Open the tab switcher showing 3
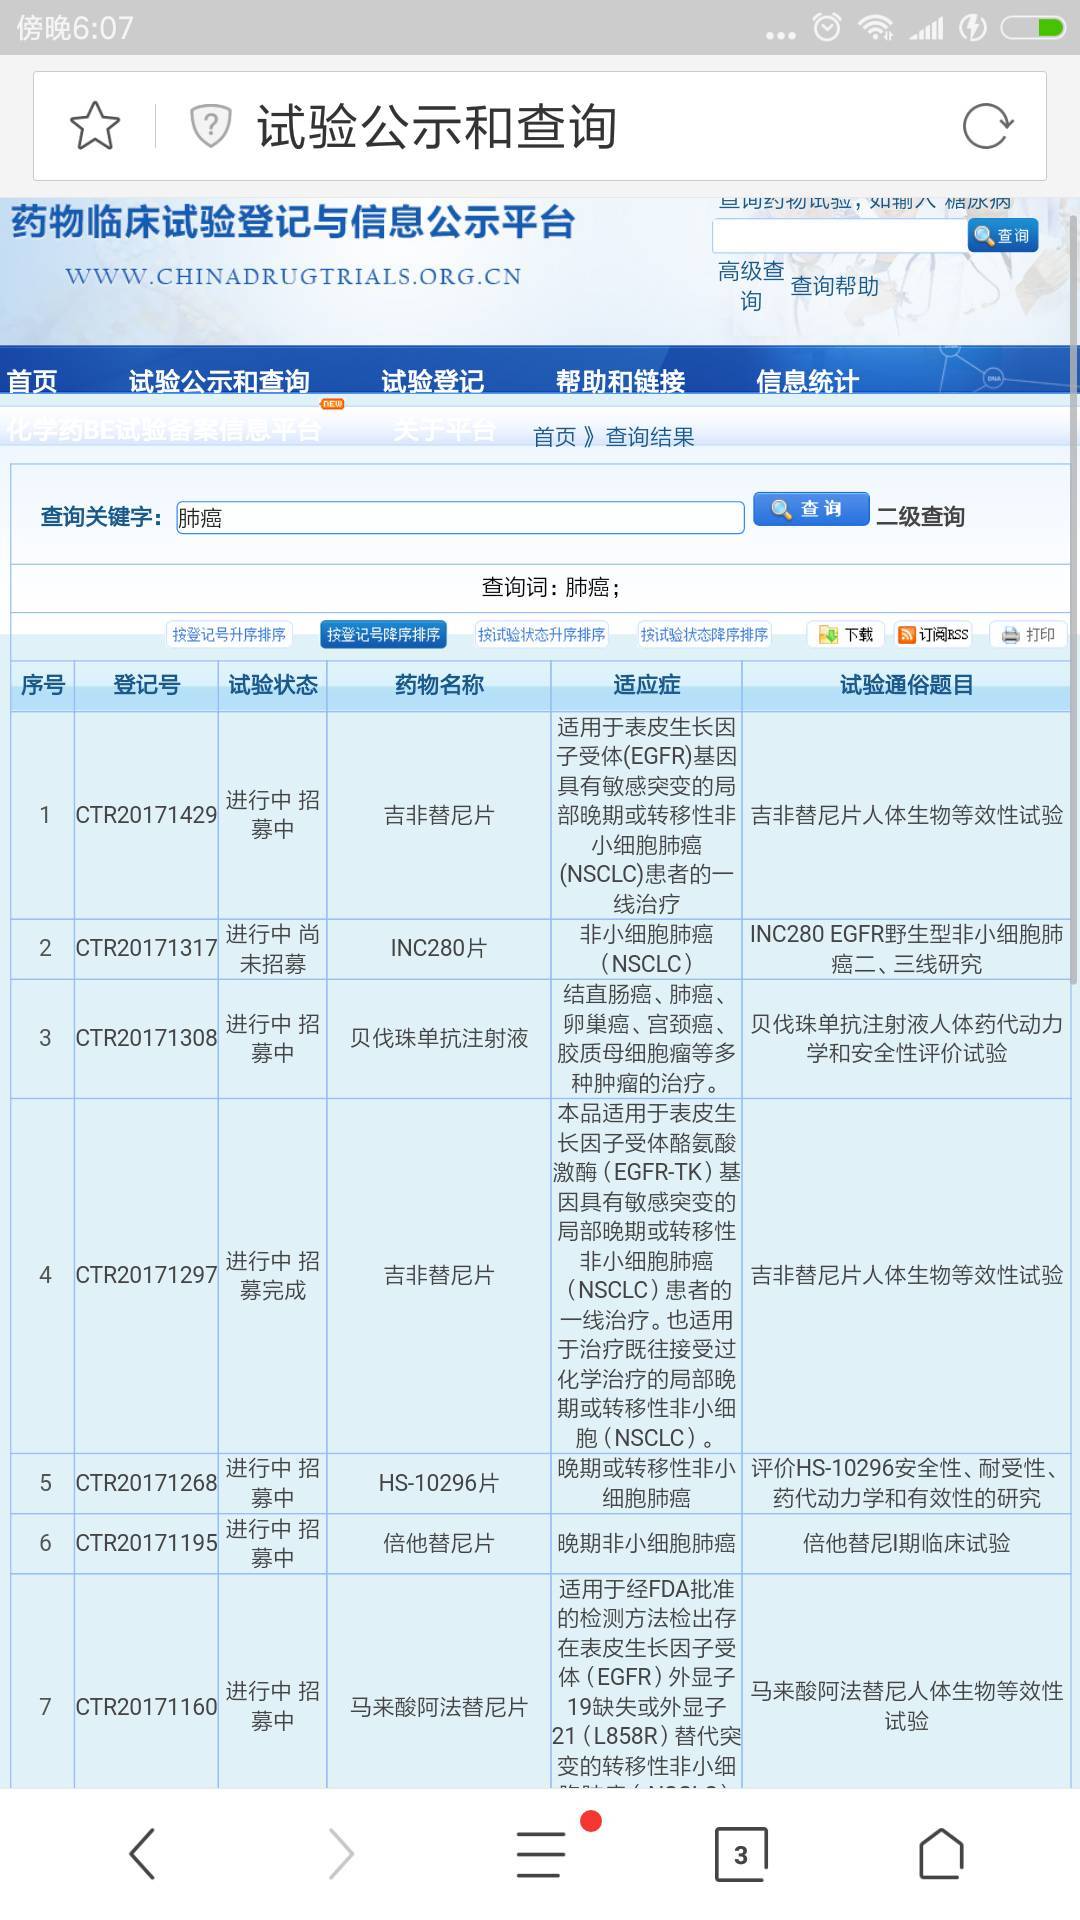Viewport: 1080px width, 1920px height. pos(741,1853)
